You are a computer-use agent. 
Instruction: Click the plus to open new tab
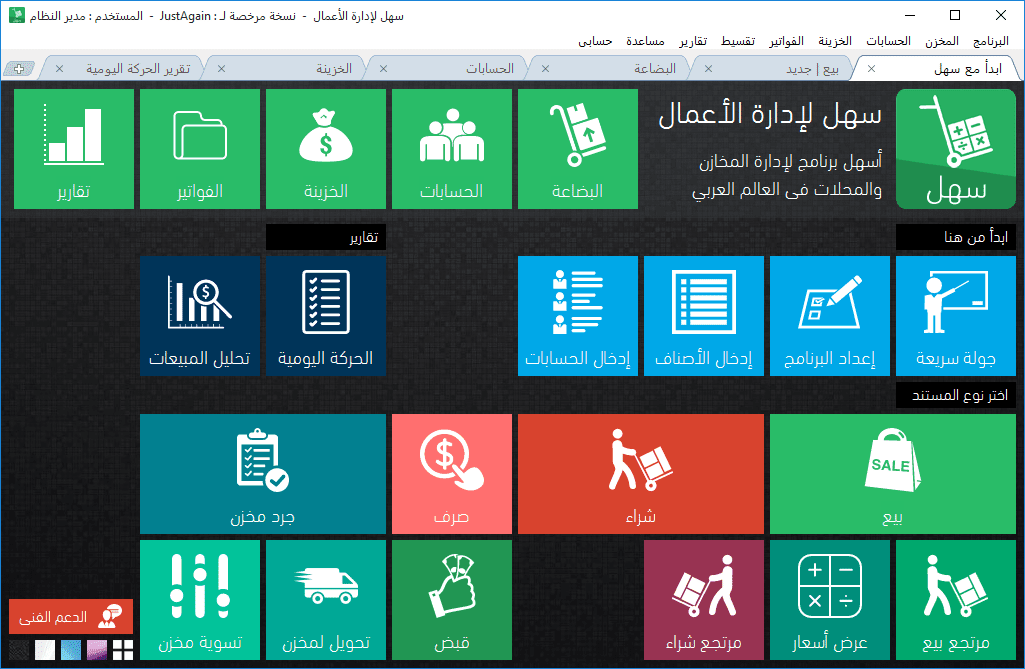(18, 67)
